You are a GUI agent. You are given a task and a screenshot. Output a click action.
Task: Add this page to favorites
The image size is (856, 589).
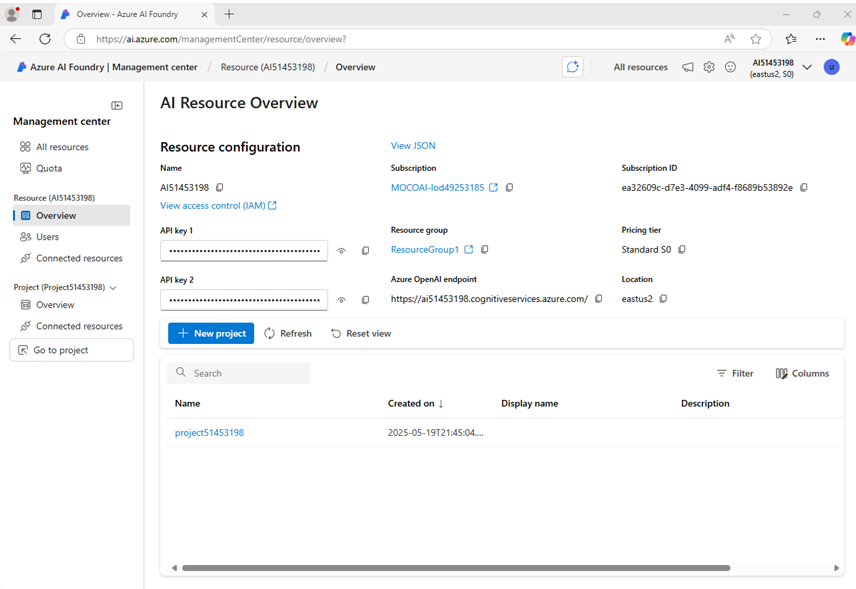[x=756, y=39]
